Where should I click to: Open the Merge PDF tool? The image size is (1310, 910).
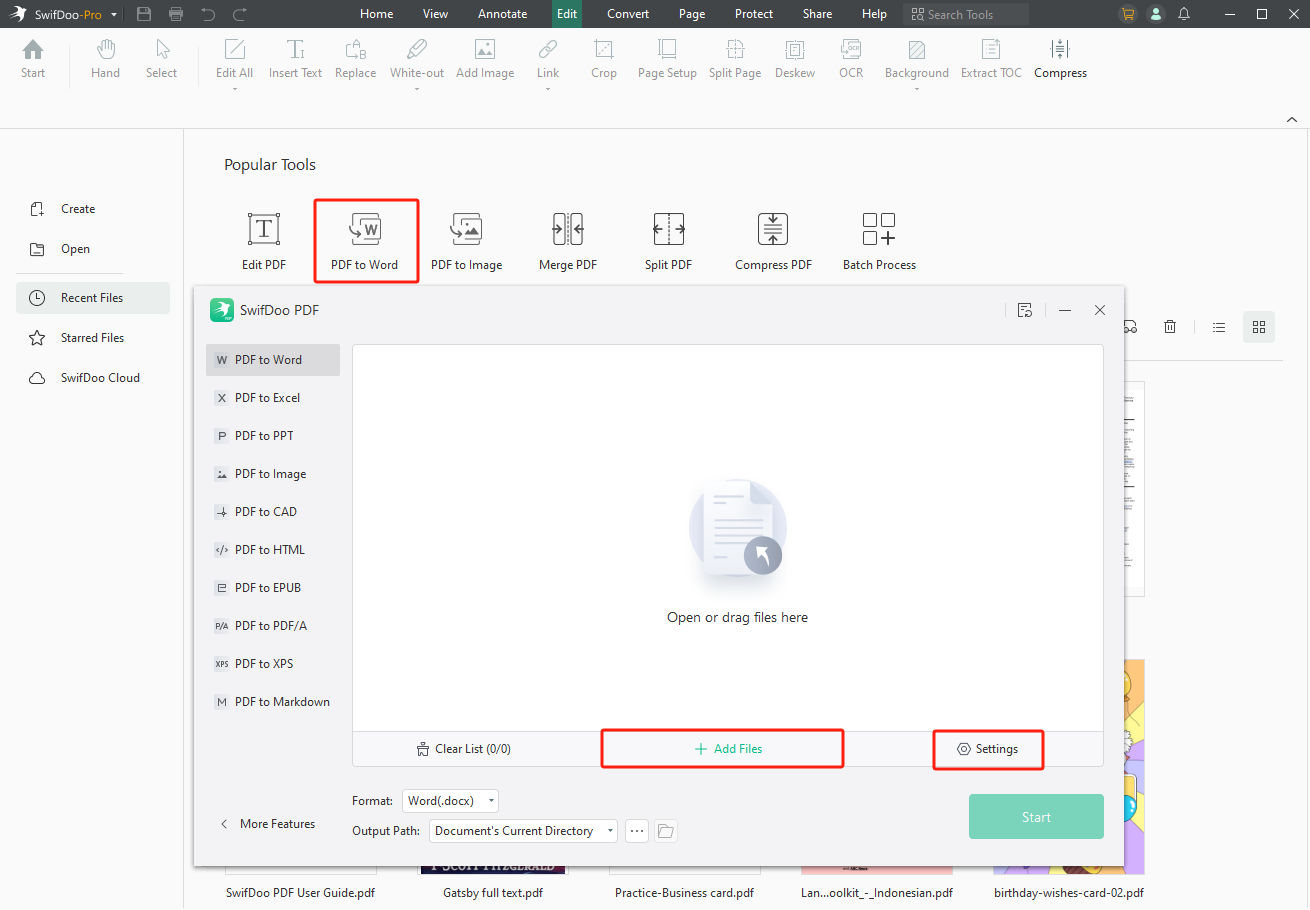568,242
